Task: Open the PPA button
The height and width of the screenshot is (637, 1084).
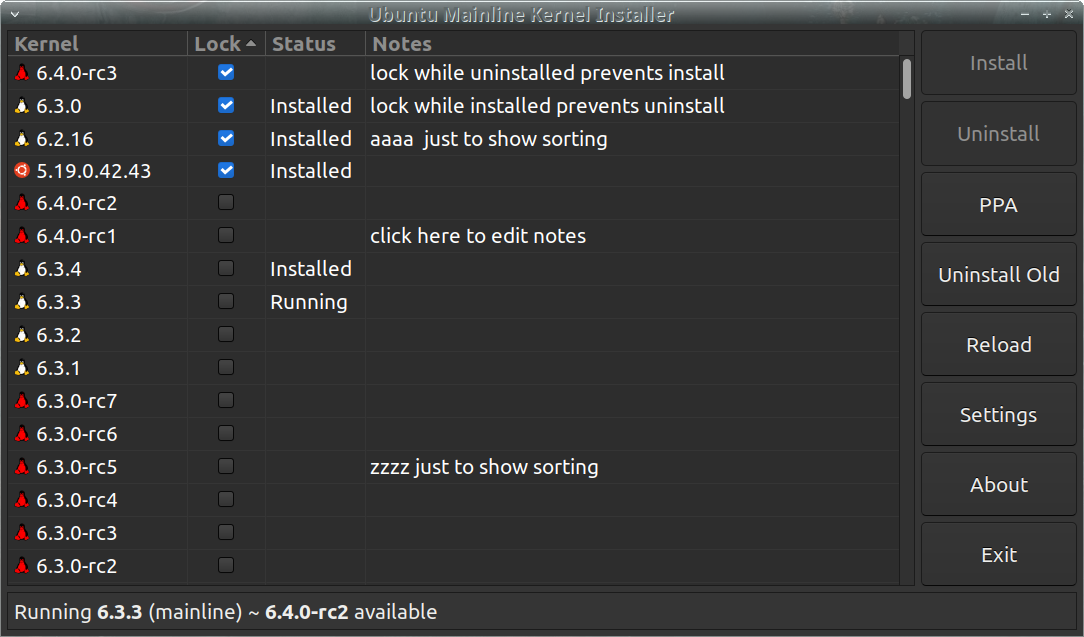Action: (x=998, y=205)
